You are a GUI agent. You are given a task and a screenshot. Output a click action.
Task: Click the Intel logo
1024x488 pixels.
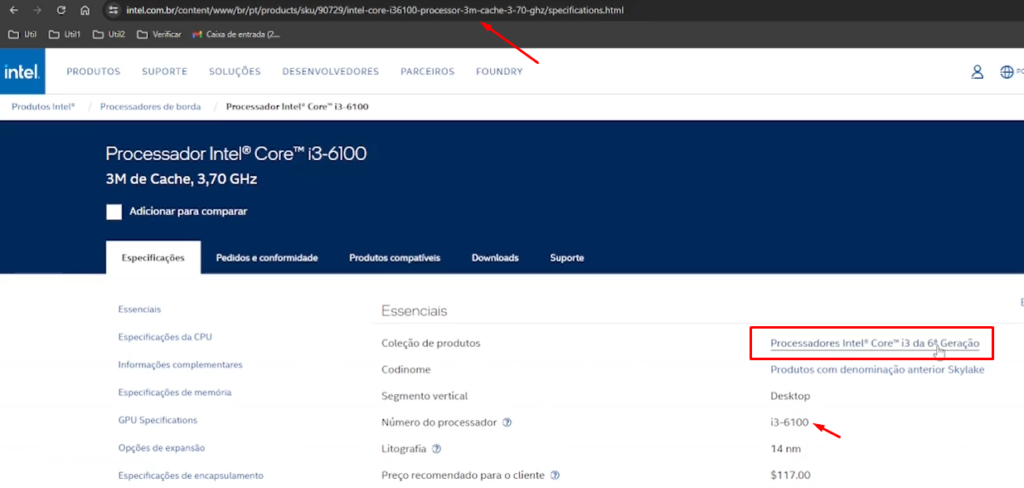click(22, 71)
